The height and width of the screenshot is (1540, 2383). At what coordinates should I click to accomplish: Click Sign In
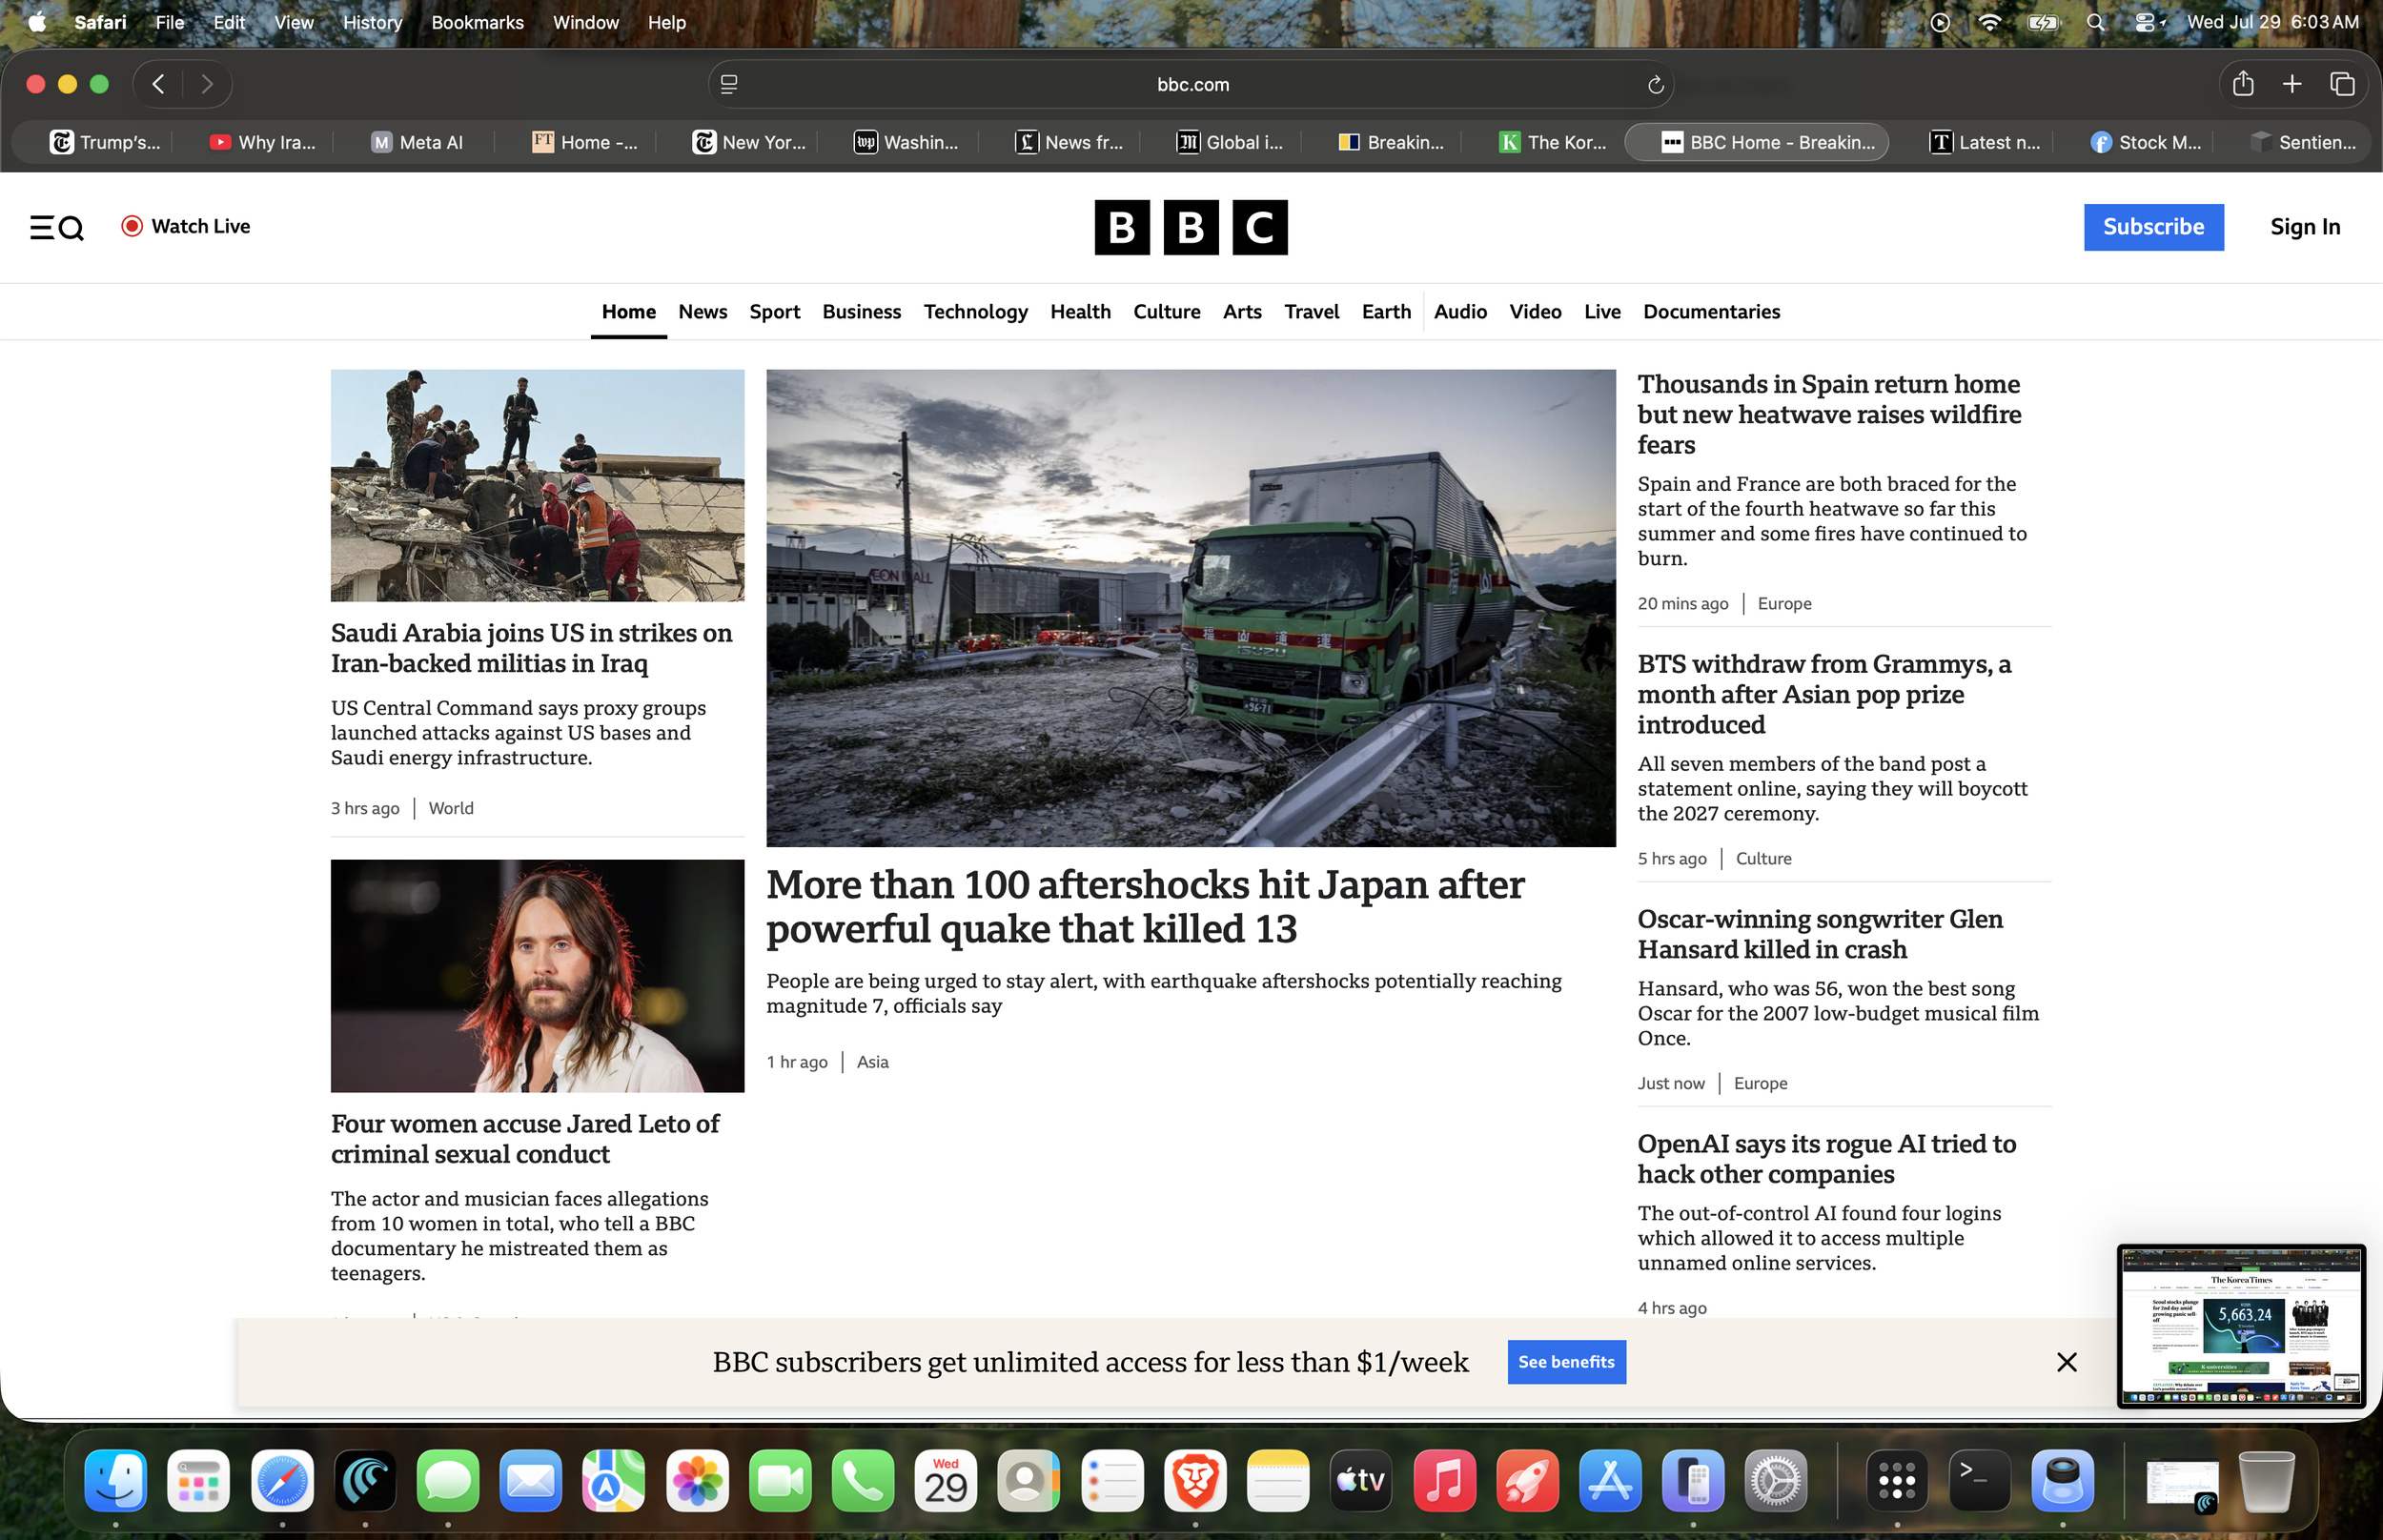pos(2305,227)
